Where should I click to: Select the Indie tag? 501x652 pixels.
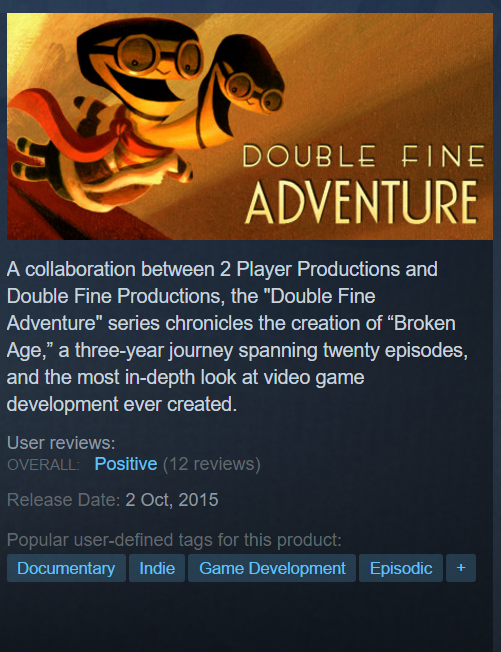coord(157,568)
